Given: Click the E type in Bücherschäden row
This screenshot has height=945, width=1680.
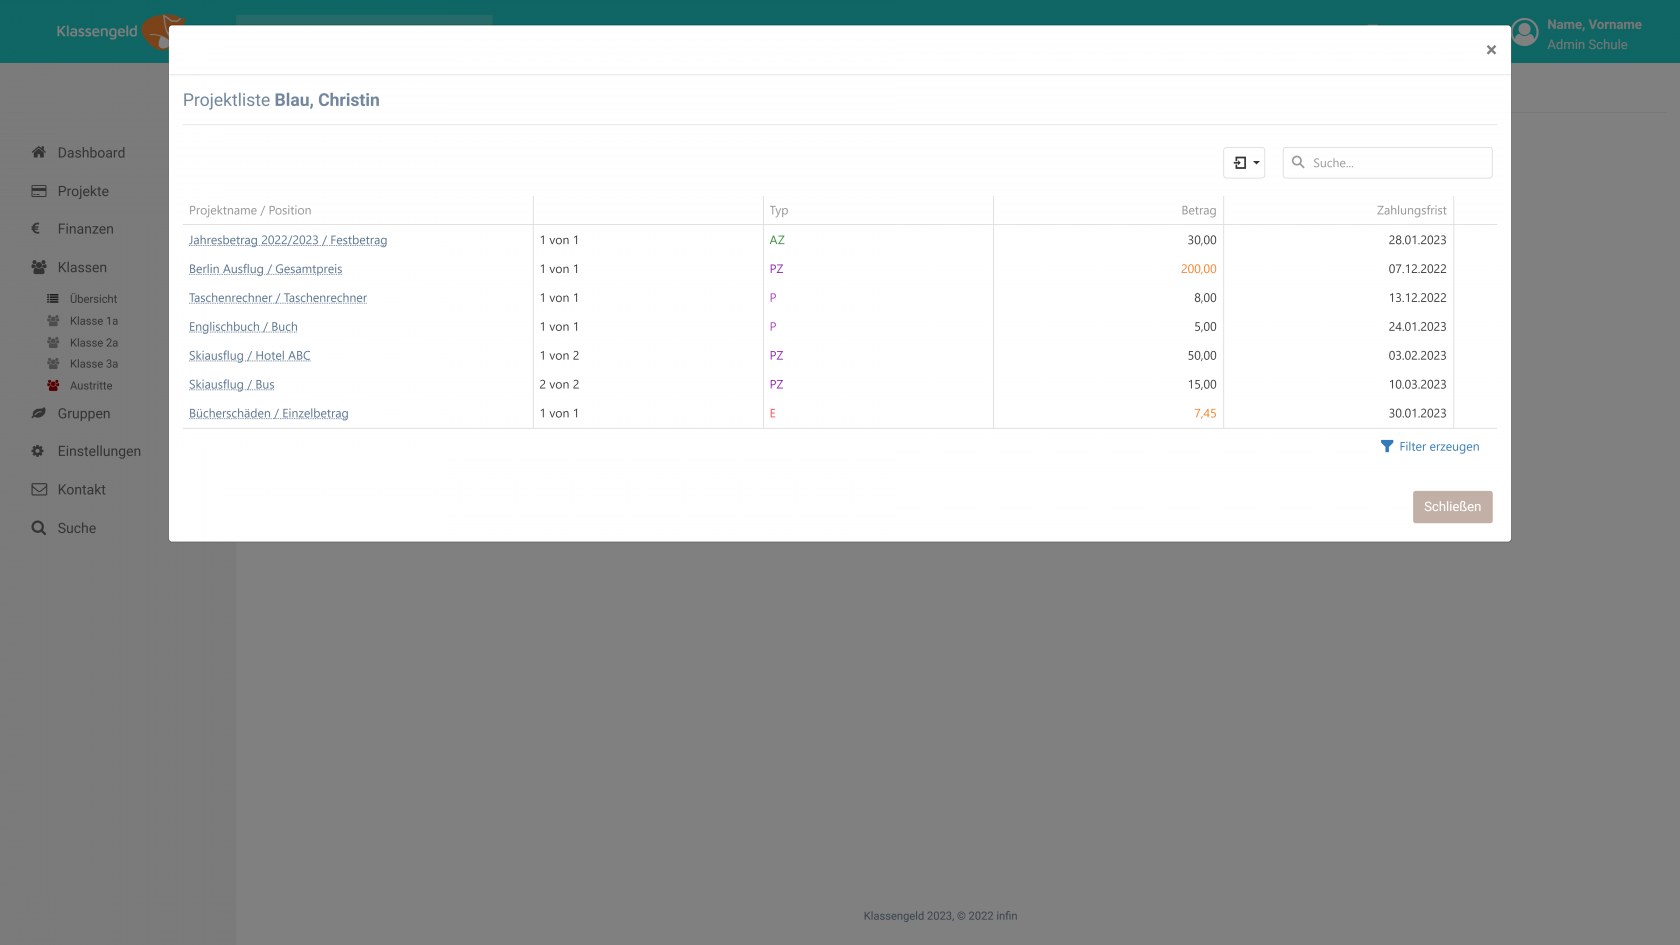Looking at the screenshot, I should click(772, 414).
